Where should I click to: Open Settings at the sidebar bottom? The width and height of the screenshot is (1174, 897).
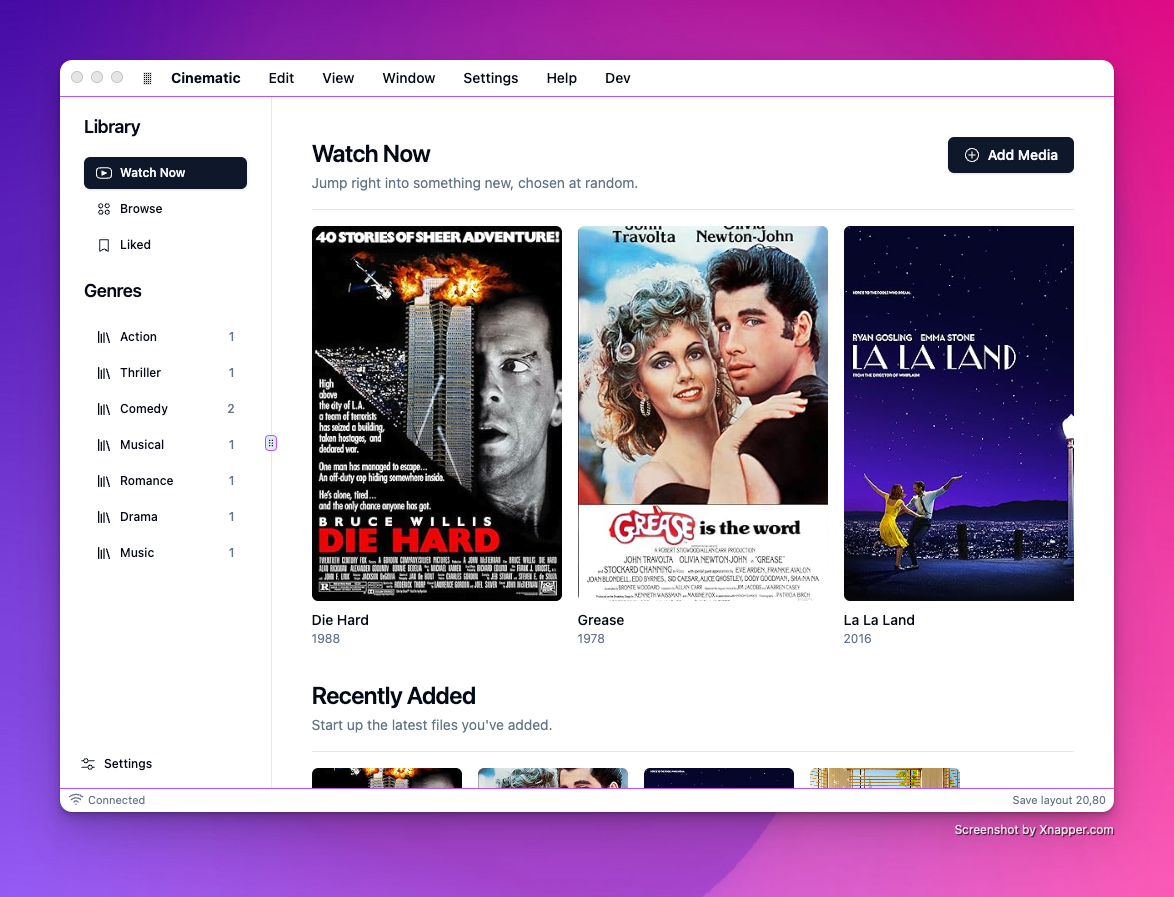point(117,764)
